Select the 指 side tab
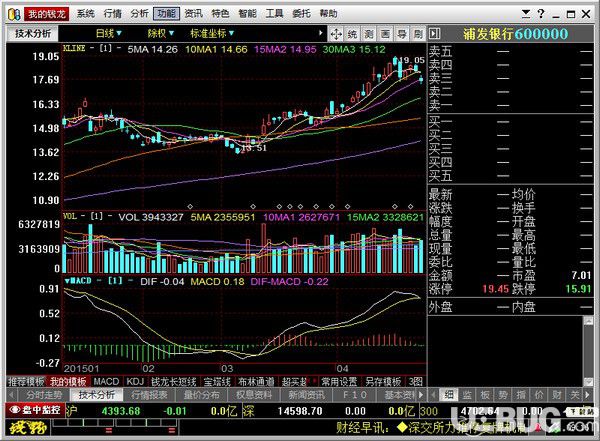Viewport: 600px width, 441px height. (521, 395)
